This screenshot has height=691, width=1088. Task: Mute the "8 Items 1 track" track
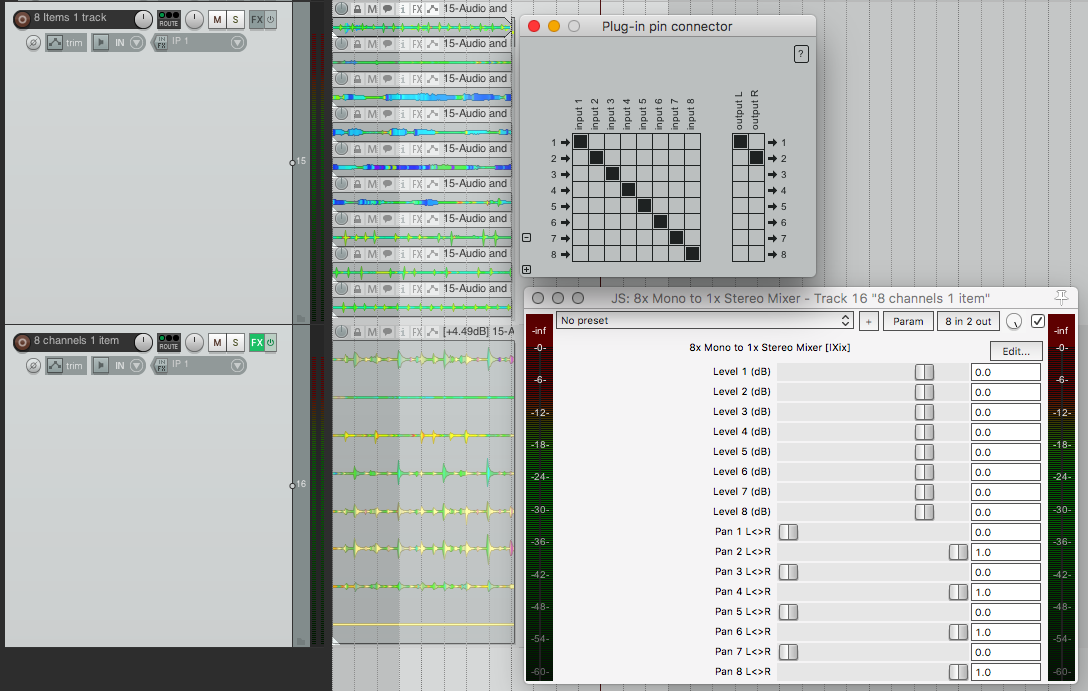tap(216, 20)
